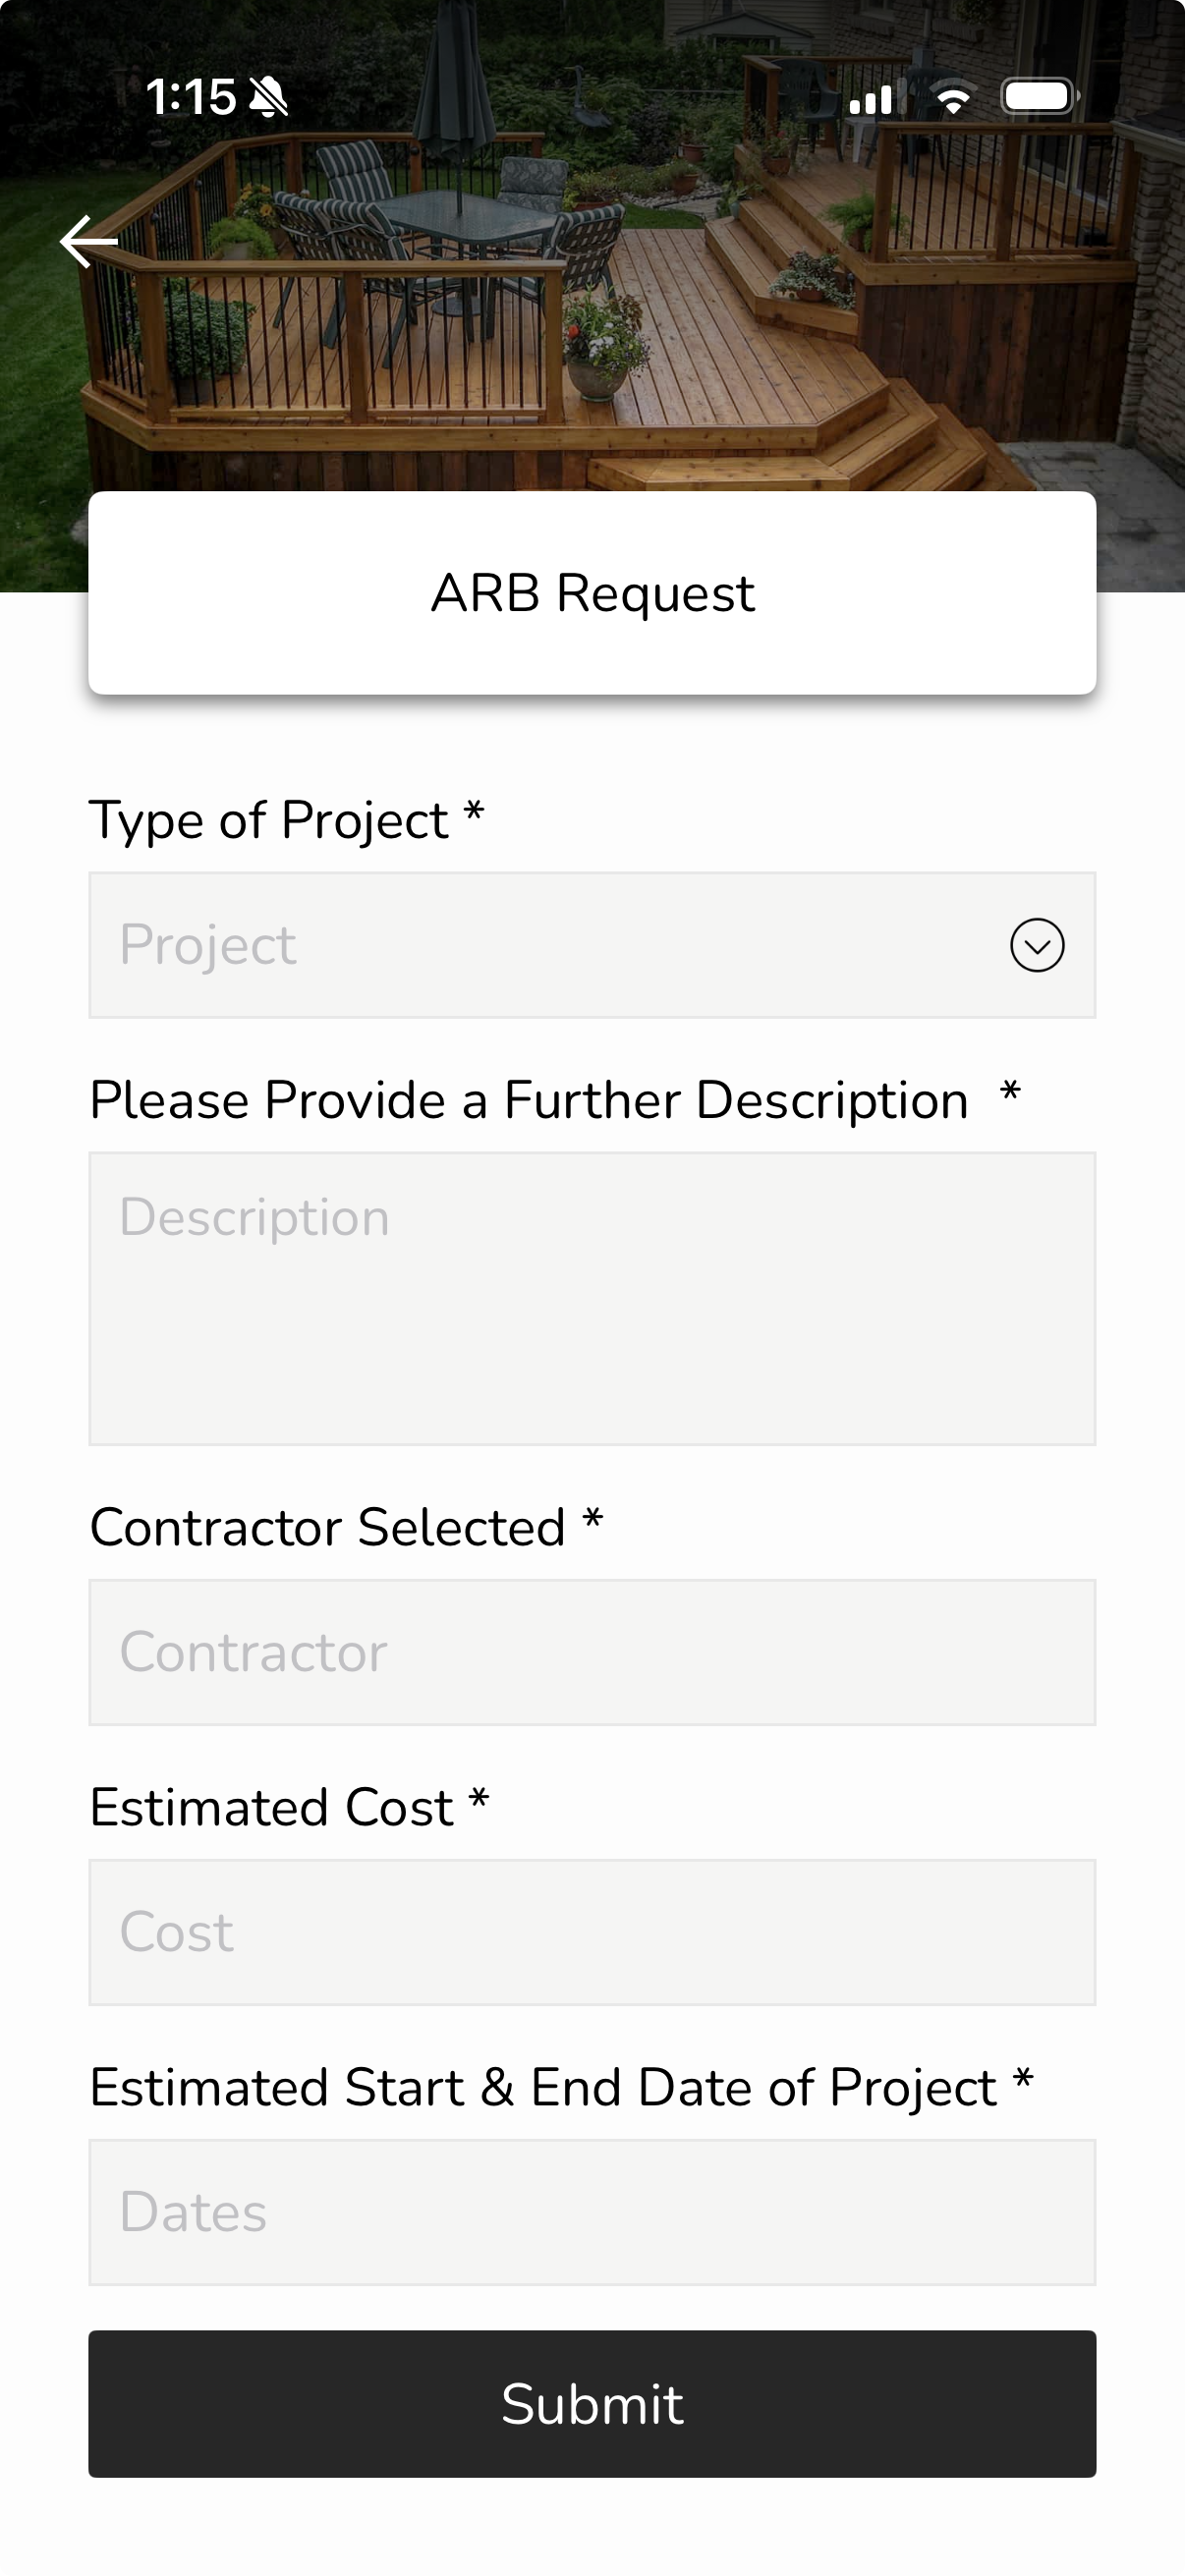Image resolution: width=1185 pixels, height=2576 pixels.
Task: Click the Further Description label text
Action: 528,1100
